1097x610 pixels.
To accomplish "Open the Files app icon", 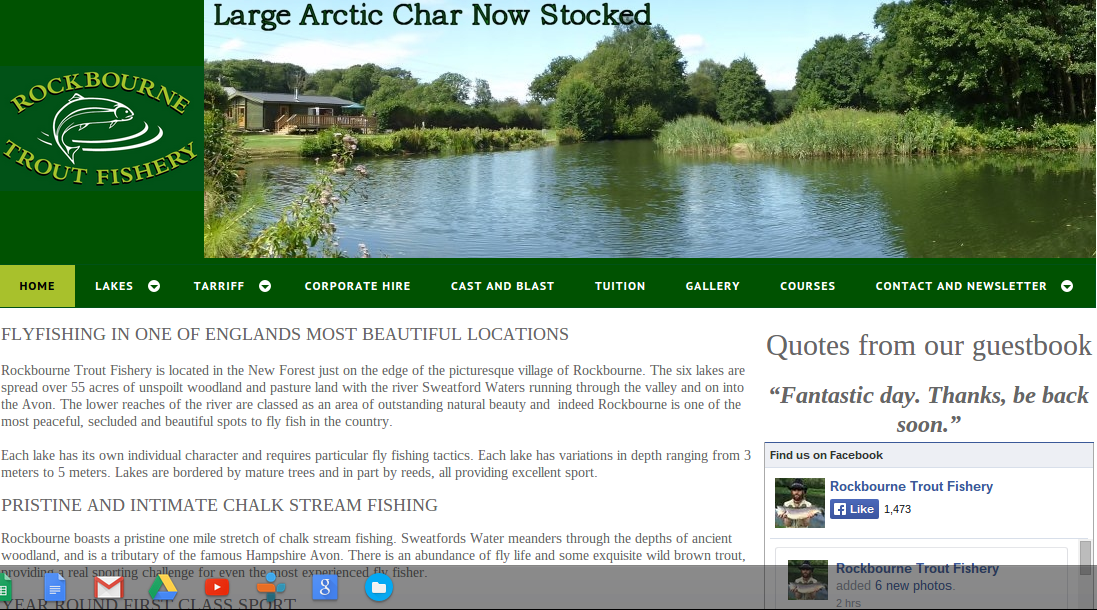I will 378,588.
